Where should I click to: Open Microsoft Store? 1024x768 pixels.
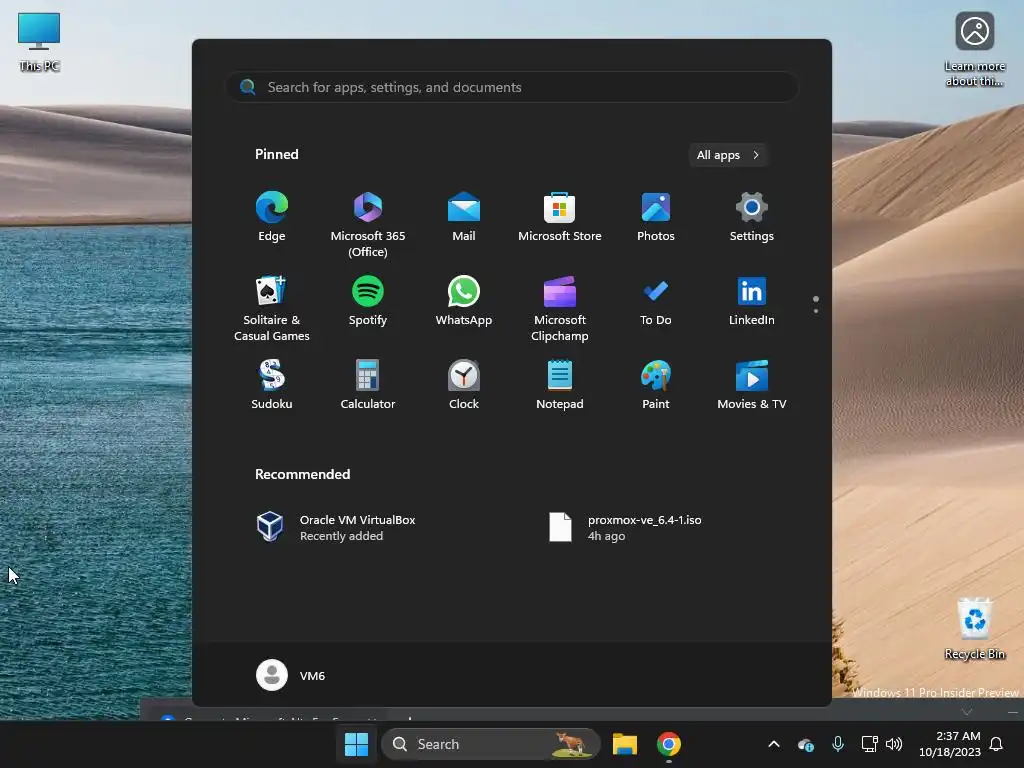560,217
